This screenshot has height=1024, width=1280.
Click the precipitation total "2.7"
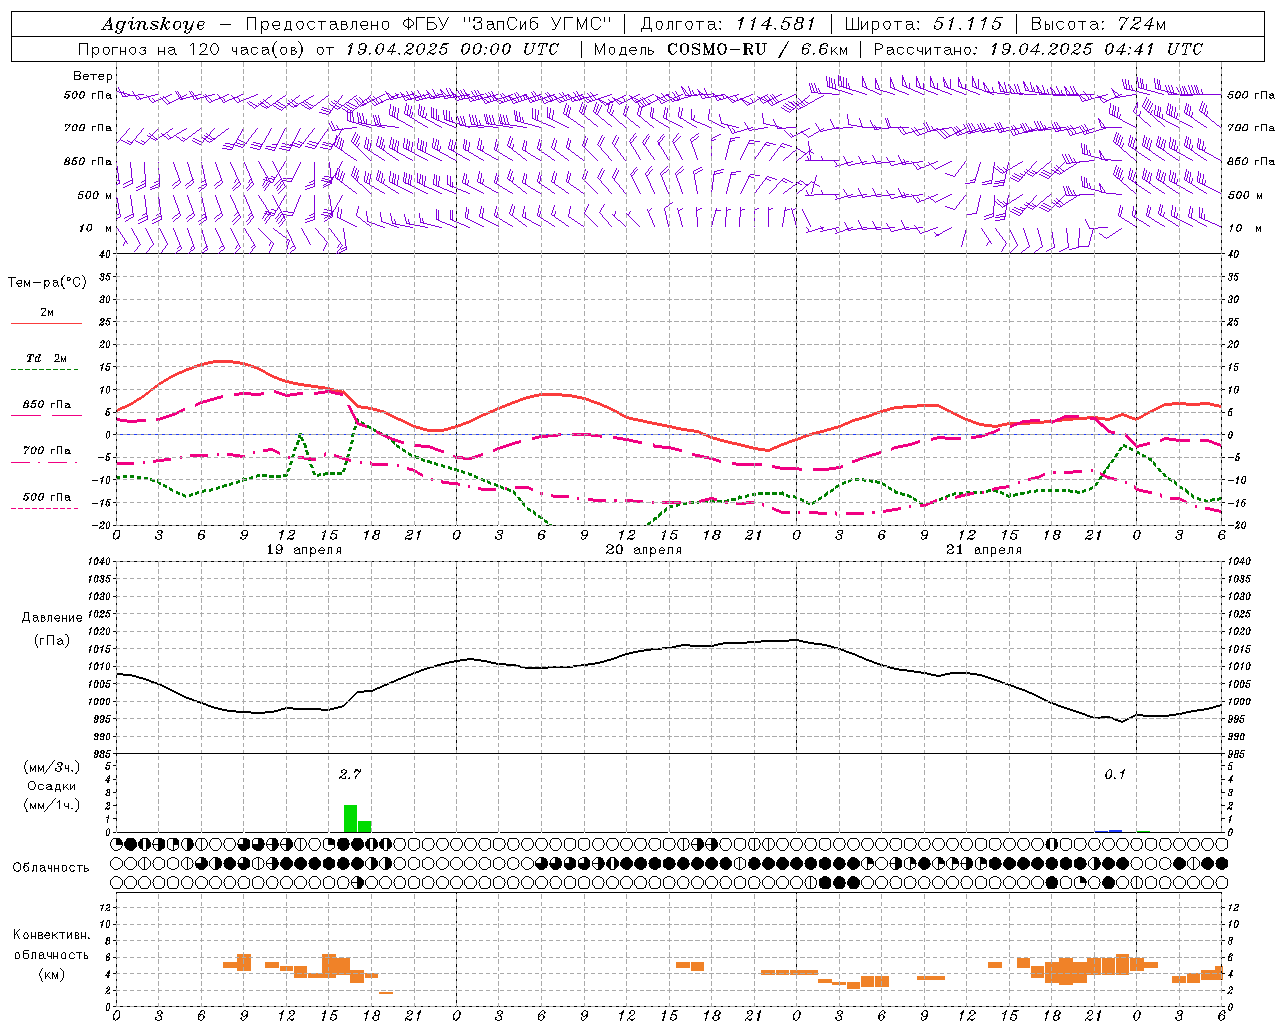tap(350, 774)
